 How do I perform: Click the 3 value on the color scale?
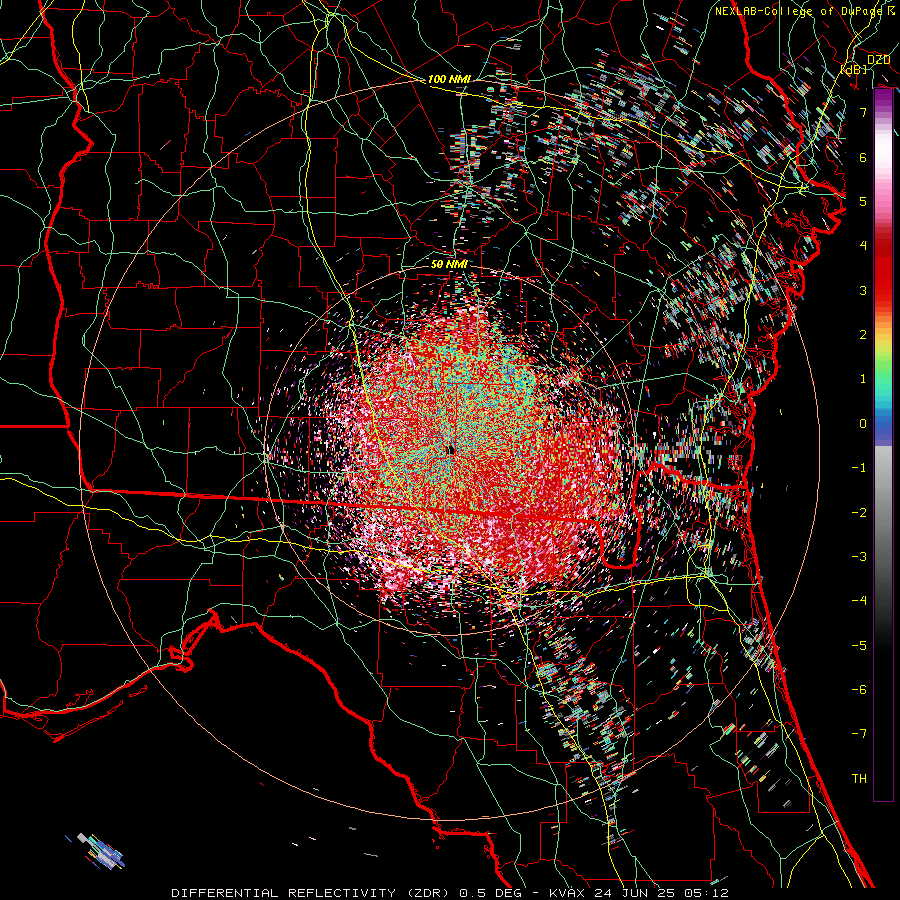click(863, 290)
